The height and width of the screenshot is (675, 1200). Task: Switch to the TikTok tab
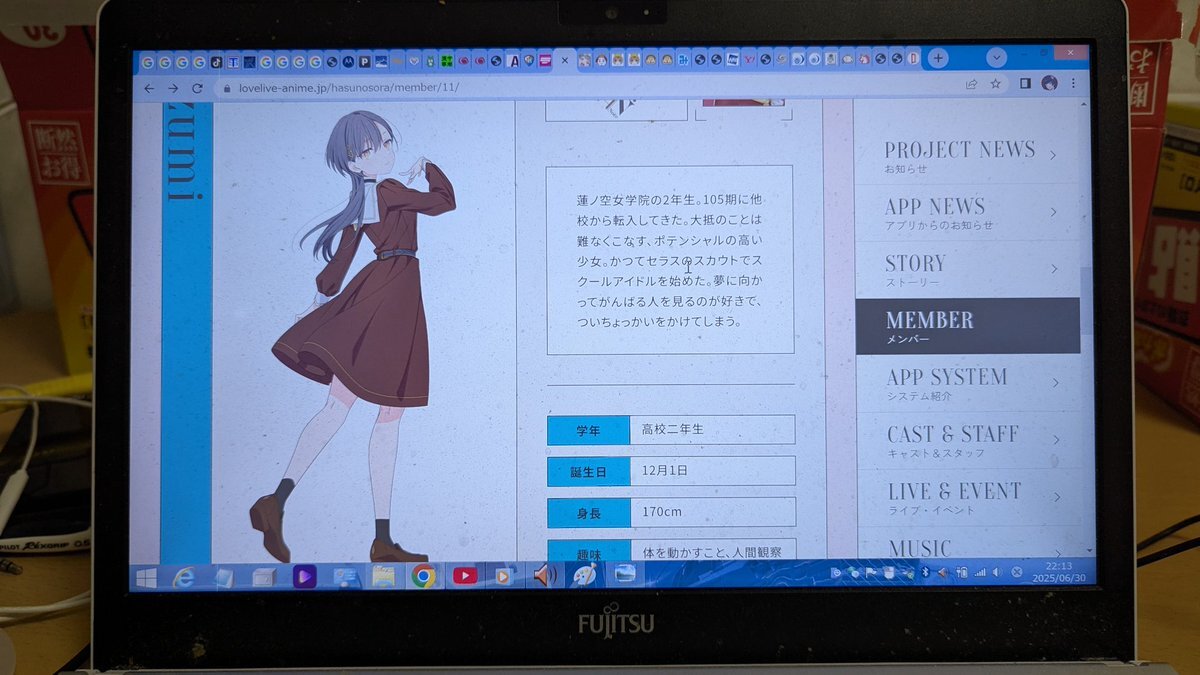point(215,61)
